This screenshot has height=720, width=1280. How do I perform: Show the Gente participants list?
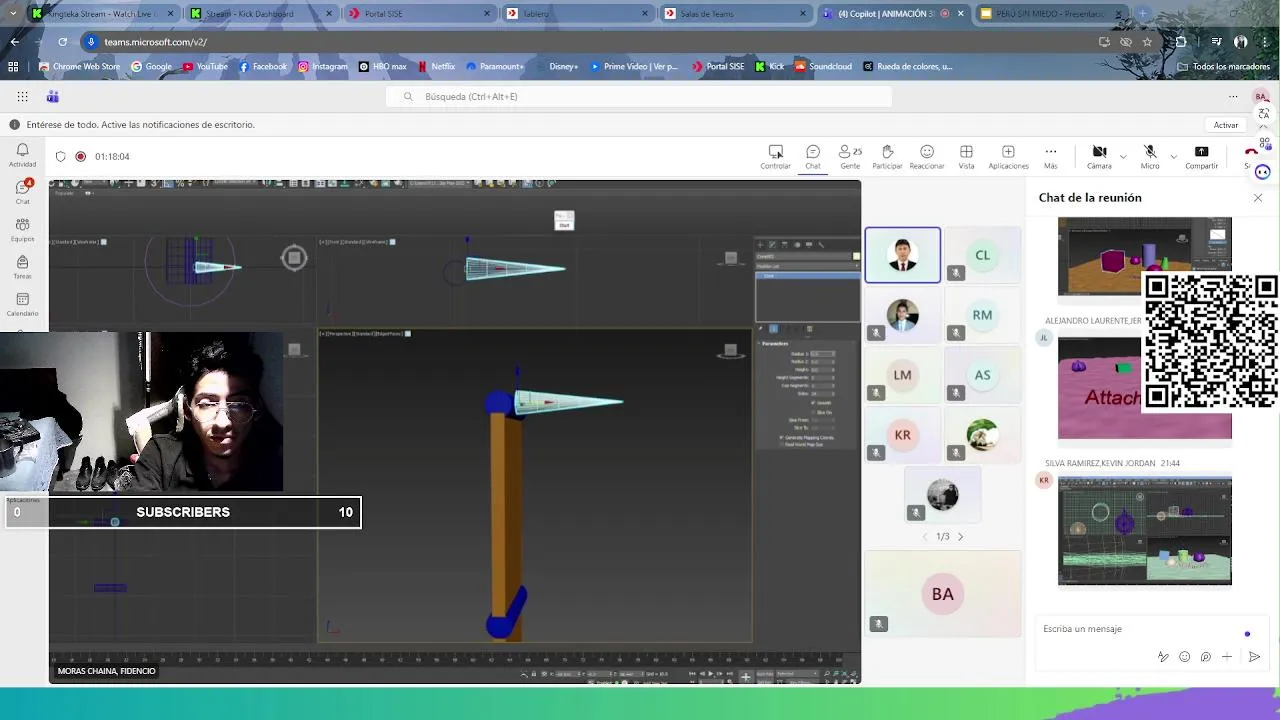pyautogui.click(x=850, y=156)
